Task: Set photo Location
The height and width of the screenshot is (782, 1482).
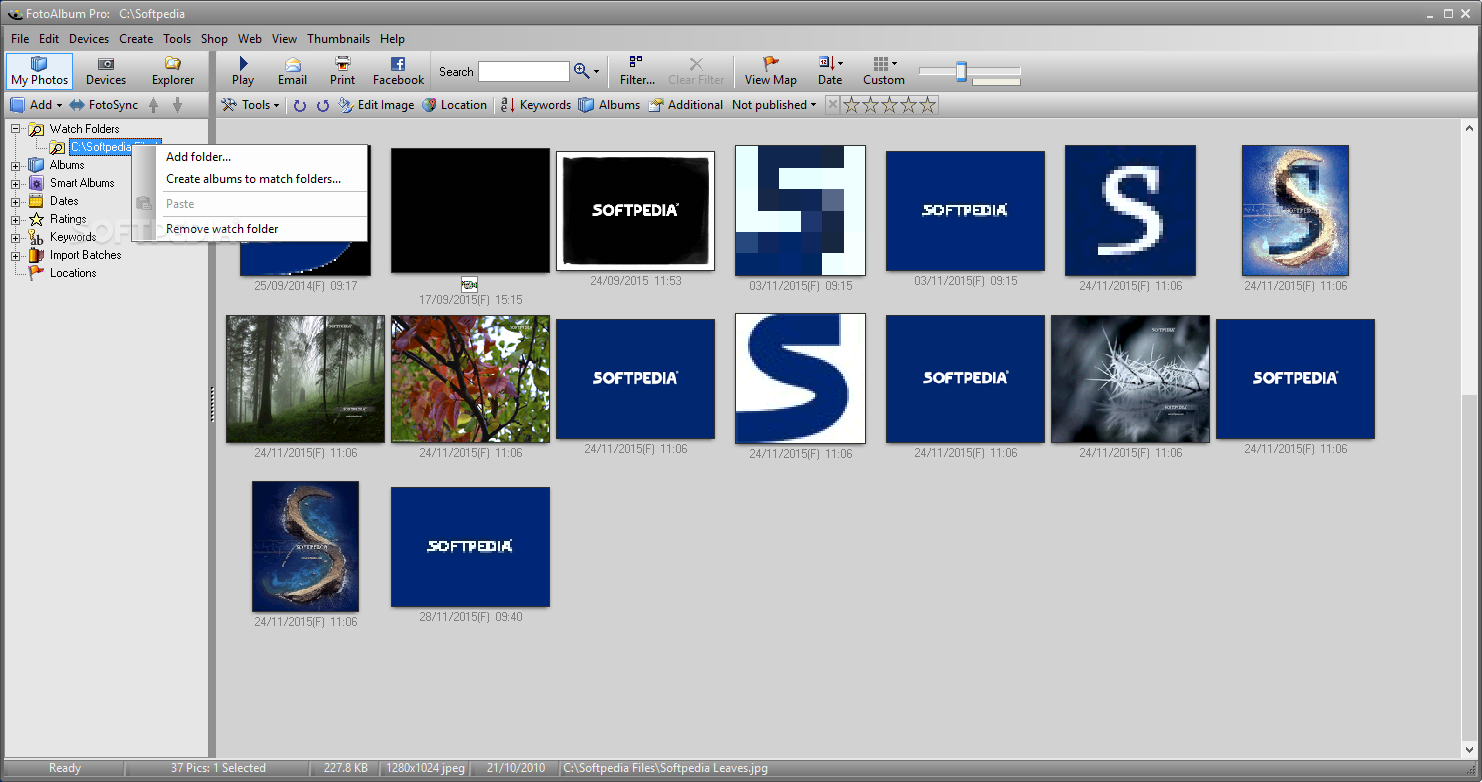Action: click(x=454, y=105)
